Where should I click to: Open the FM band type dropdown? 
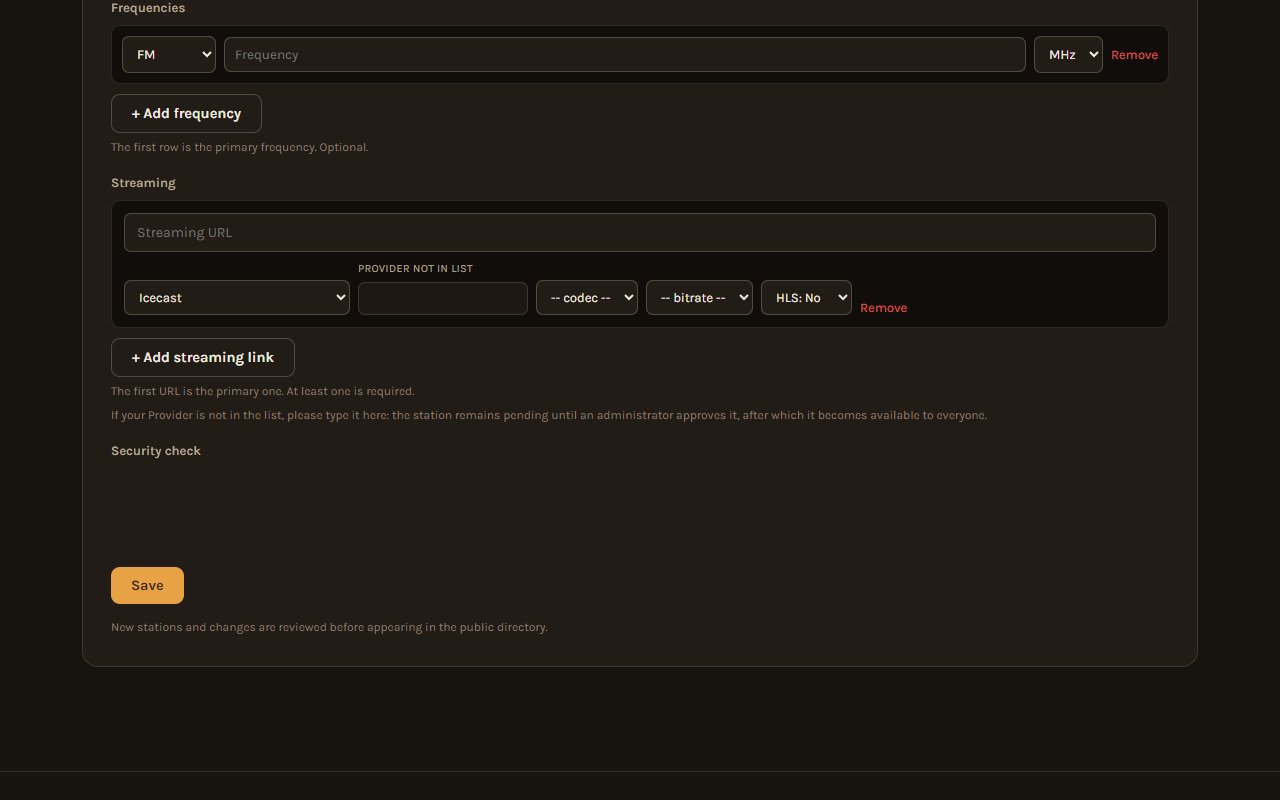point(169,55)
